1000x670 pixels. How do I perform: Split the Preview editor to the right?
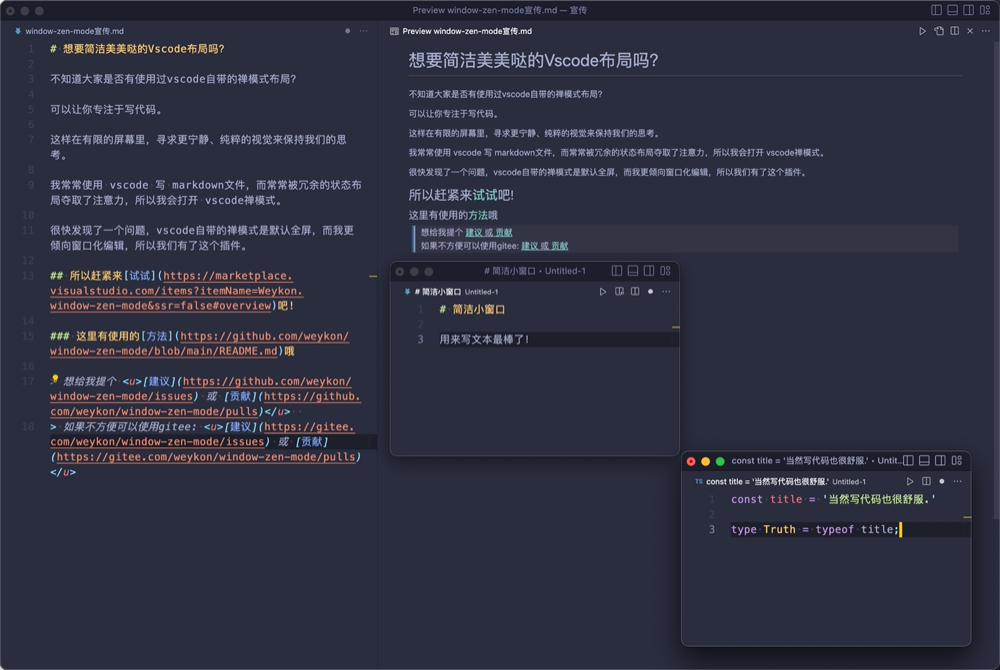coord(955,31)
